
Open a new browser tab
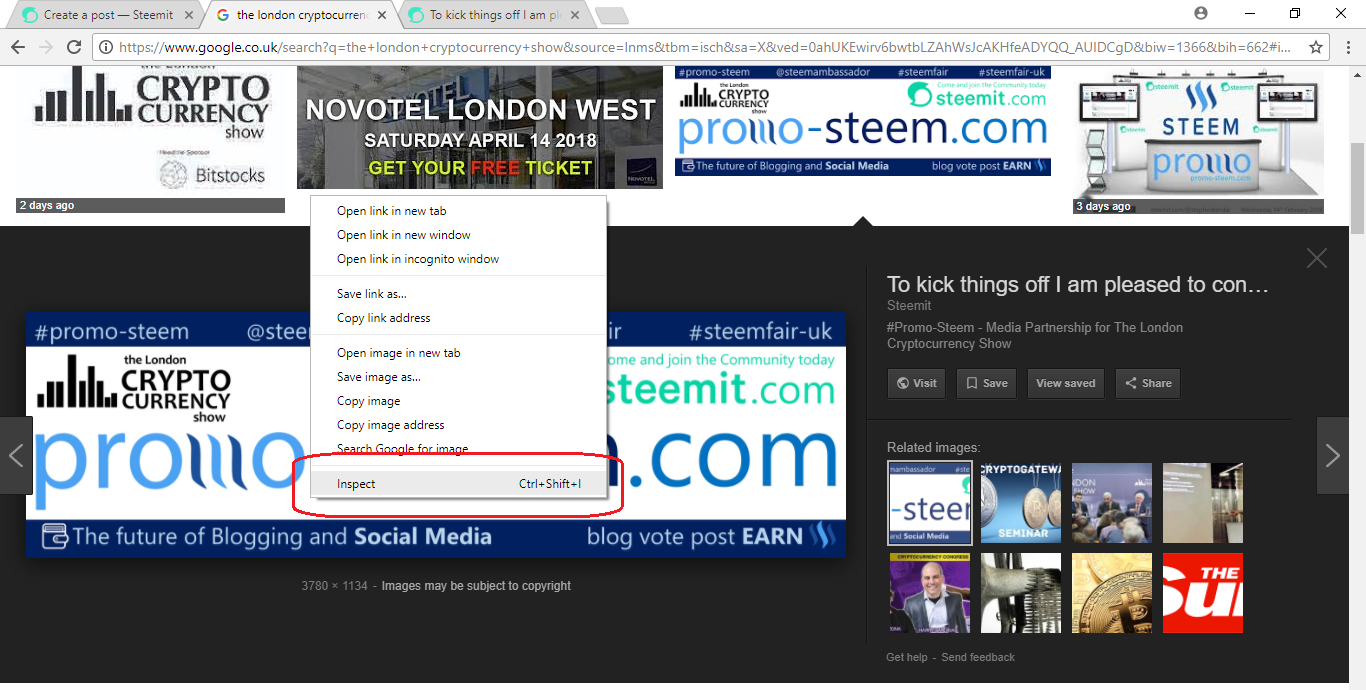611,15
